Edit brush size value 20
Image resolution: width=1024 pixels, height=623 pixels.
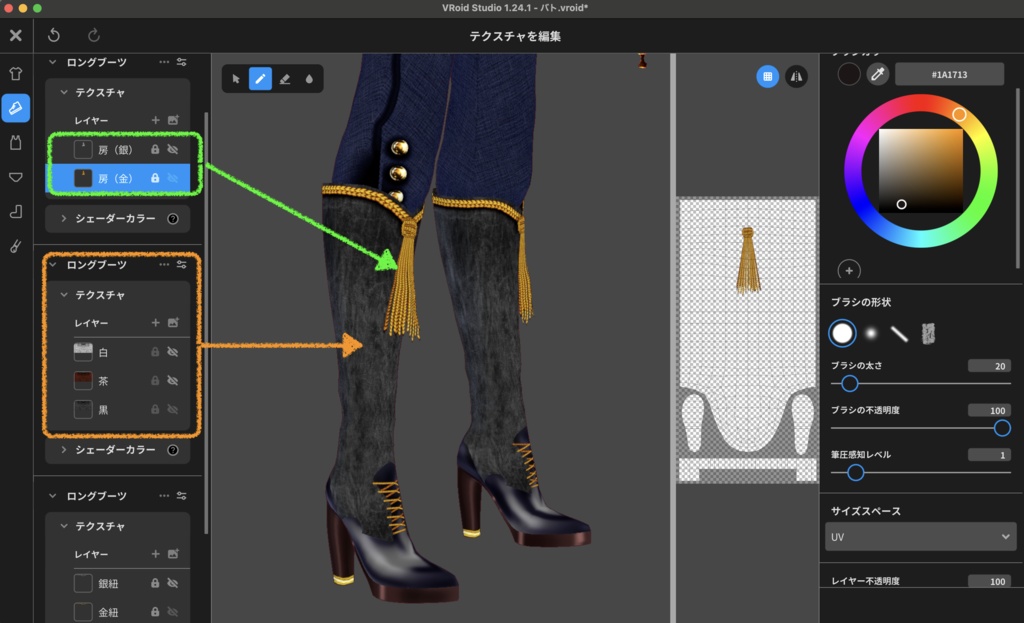[989, 366]
